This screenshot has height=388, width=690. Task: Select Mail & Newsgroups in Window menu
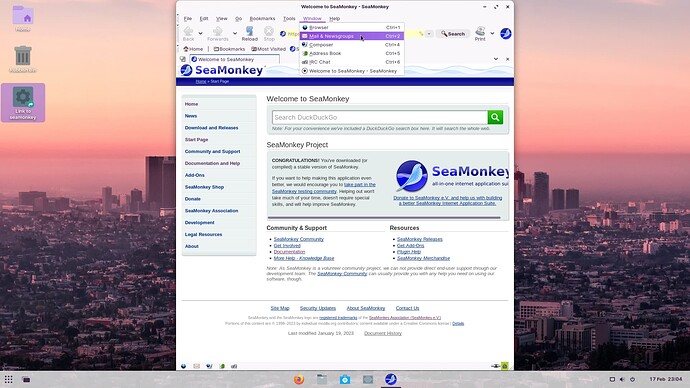(352, 36)
